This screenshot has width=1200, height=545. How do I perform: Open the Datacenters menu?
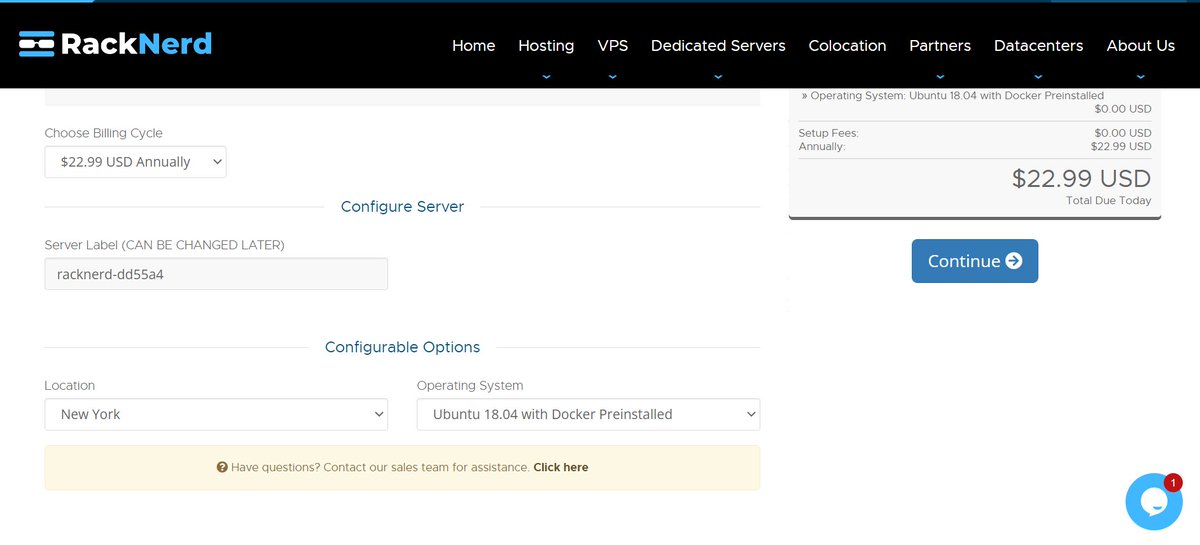tap(1038, 45)
